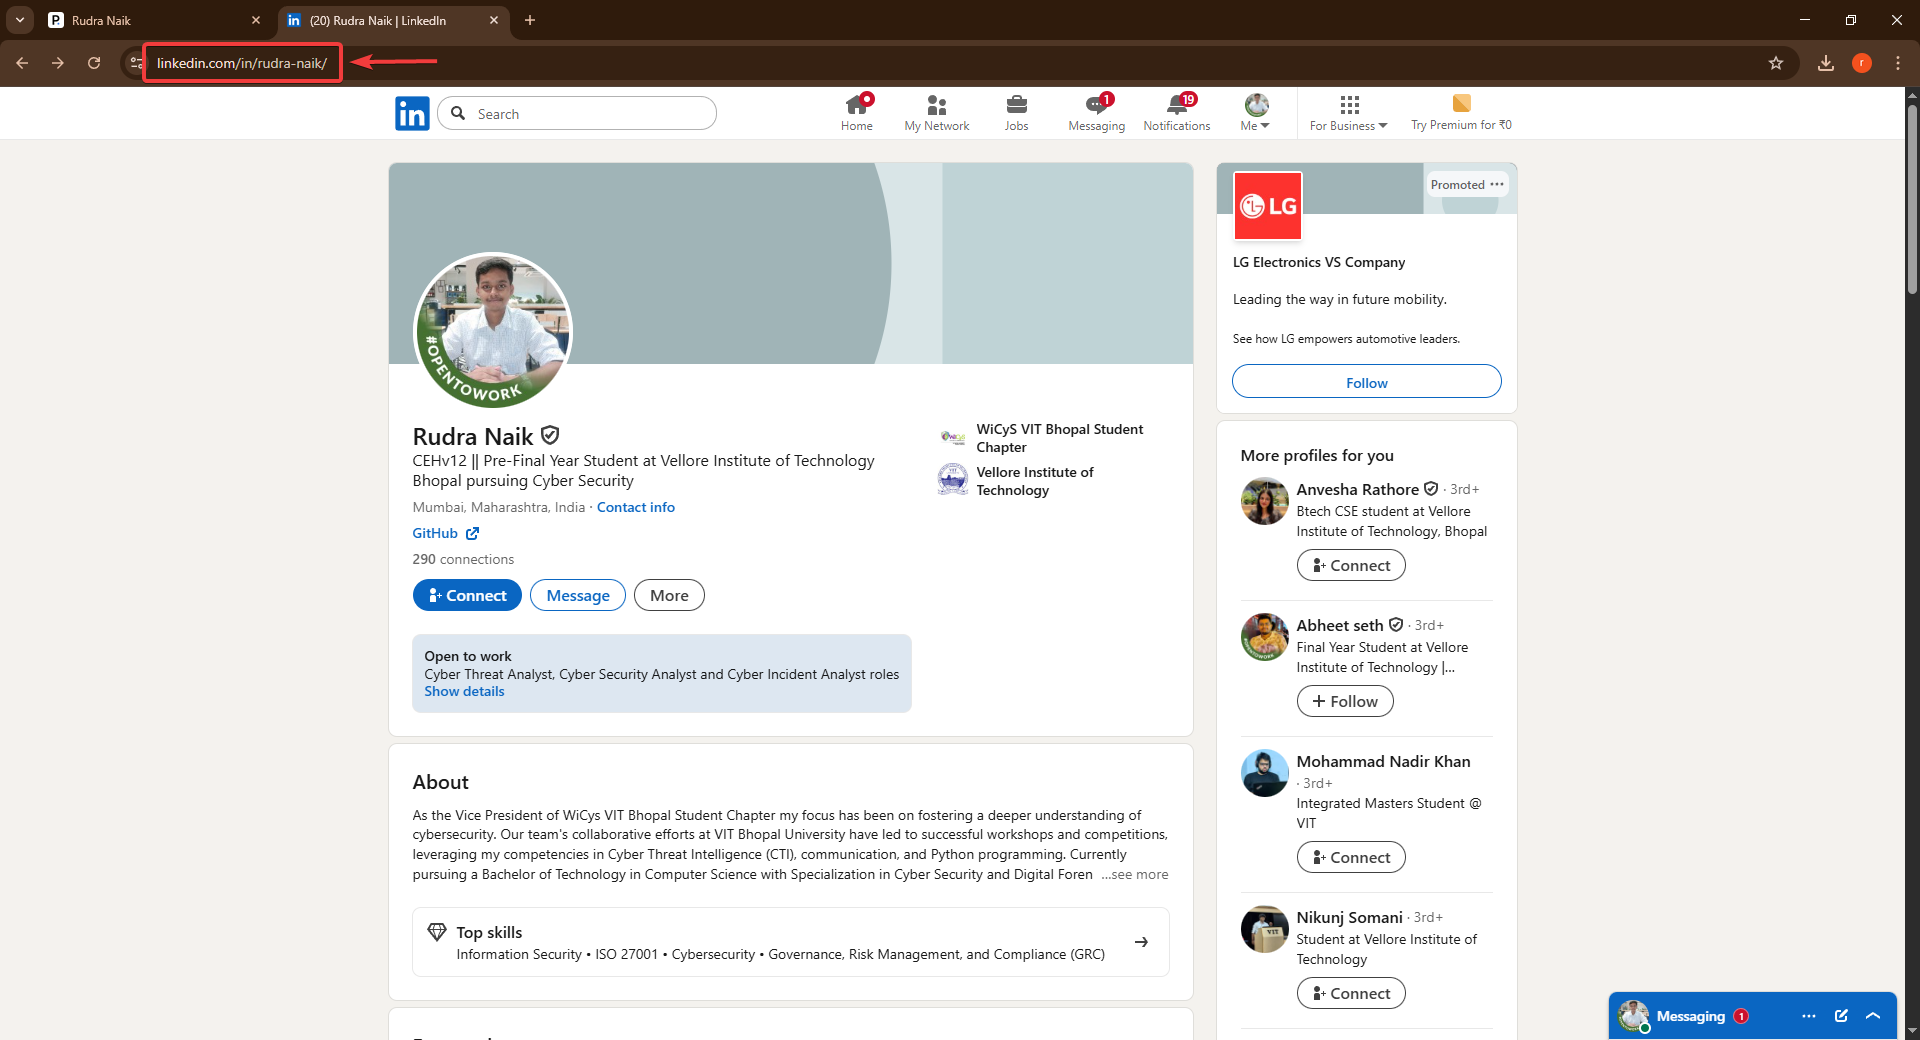Message Rudra Naik
The image size is (1920, 1040).
578,595
